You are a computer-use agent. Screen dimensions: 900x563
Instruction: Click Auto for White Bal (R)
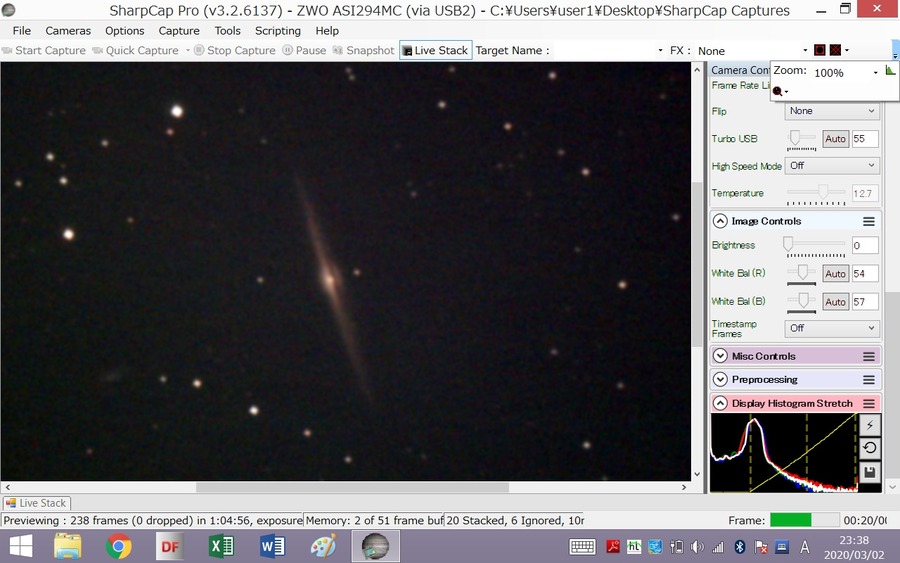835,274
